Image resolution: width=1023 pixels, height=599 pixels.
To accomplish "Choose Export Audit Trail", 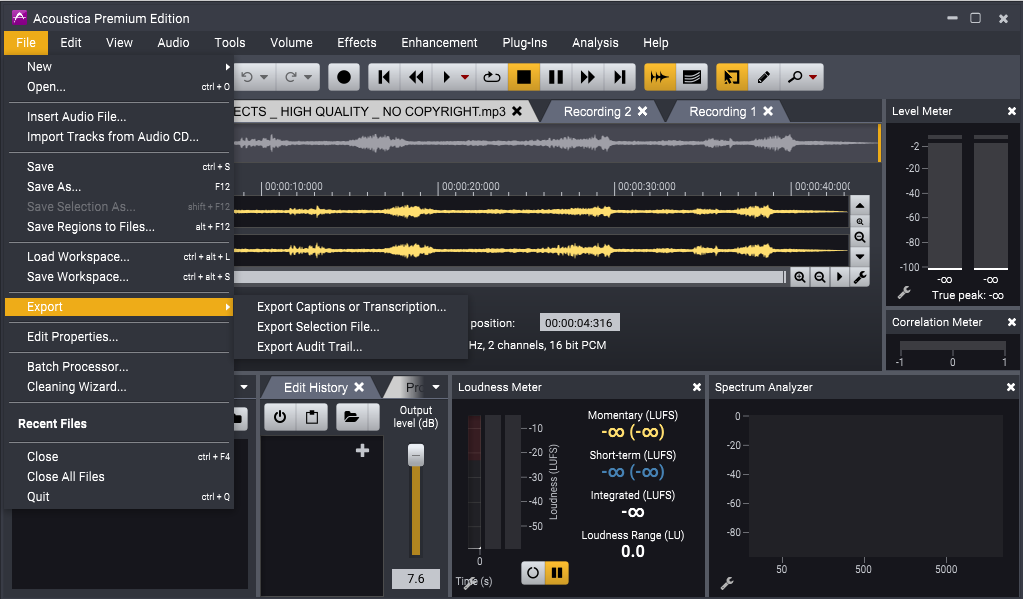I will [352, 346].
